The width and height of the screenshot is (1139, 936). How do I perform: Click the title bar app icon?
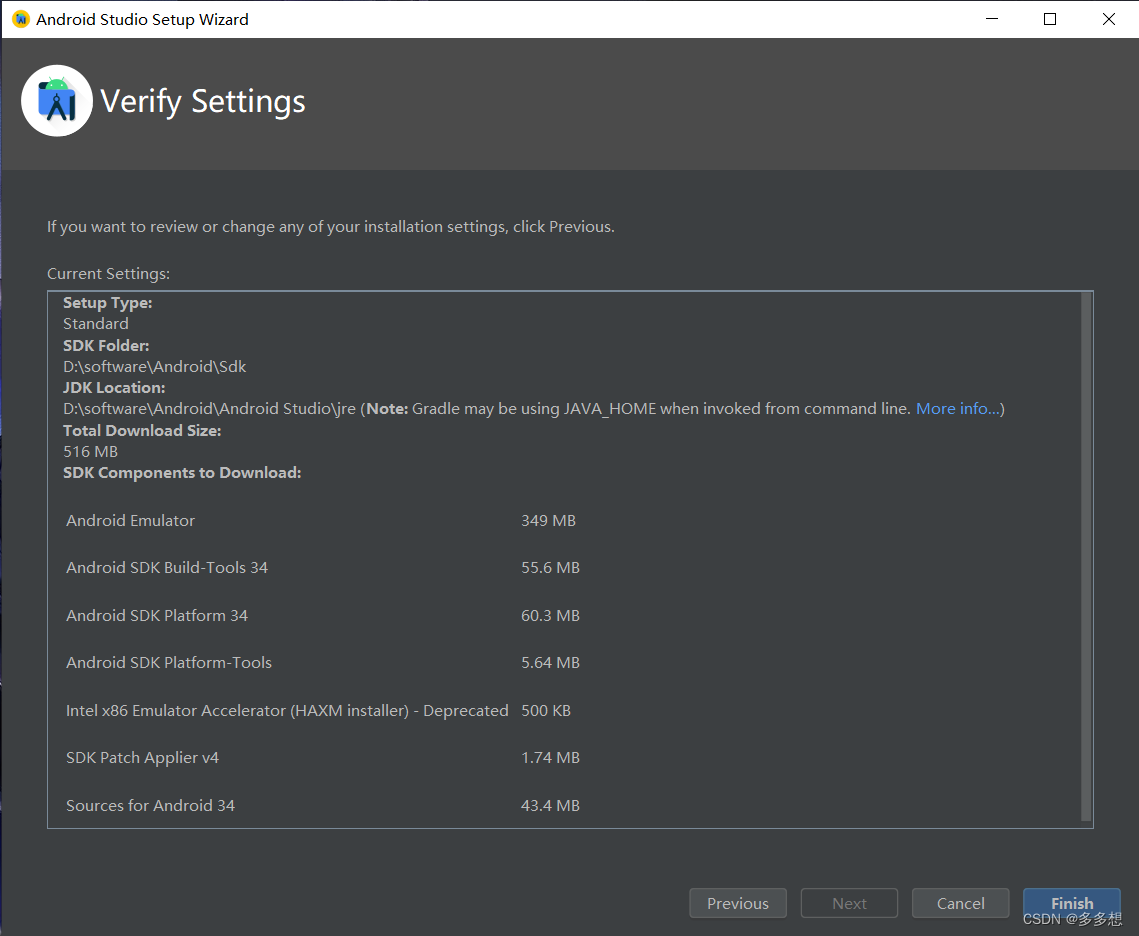20,20
